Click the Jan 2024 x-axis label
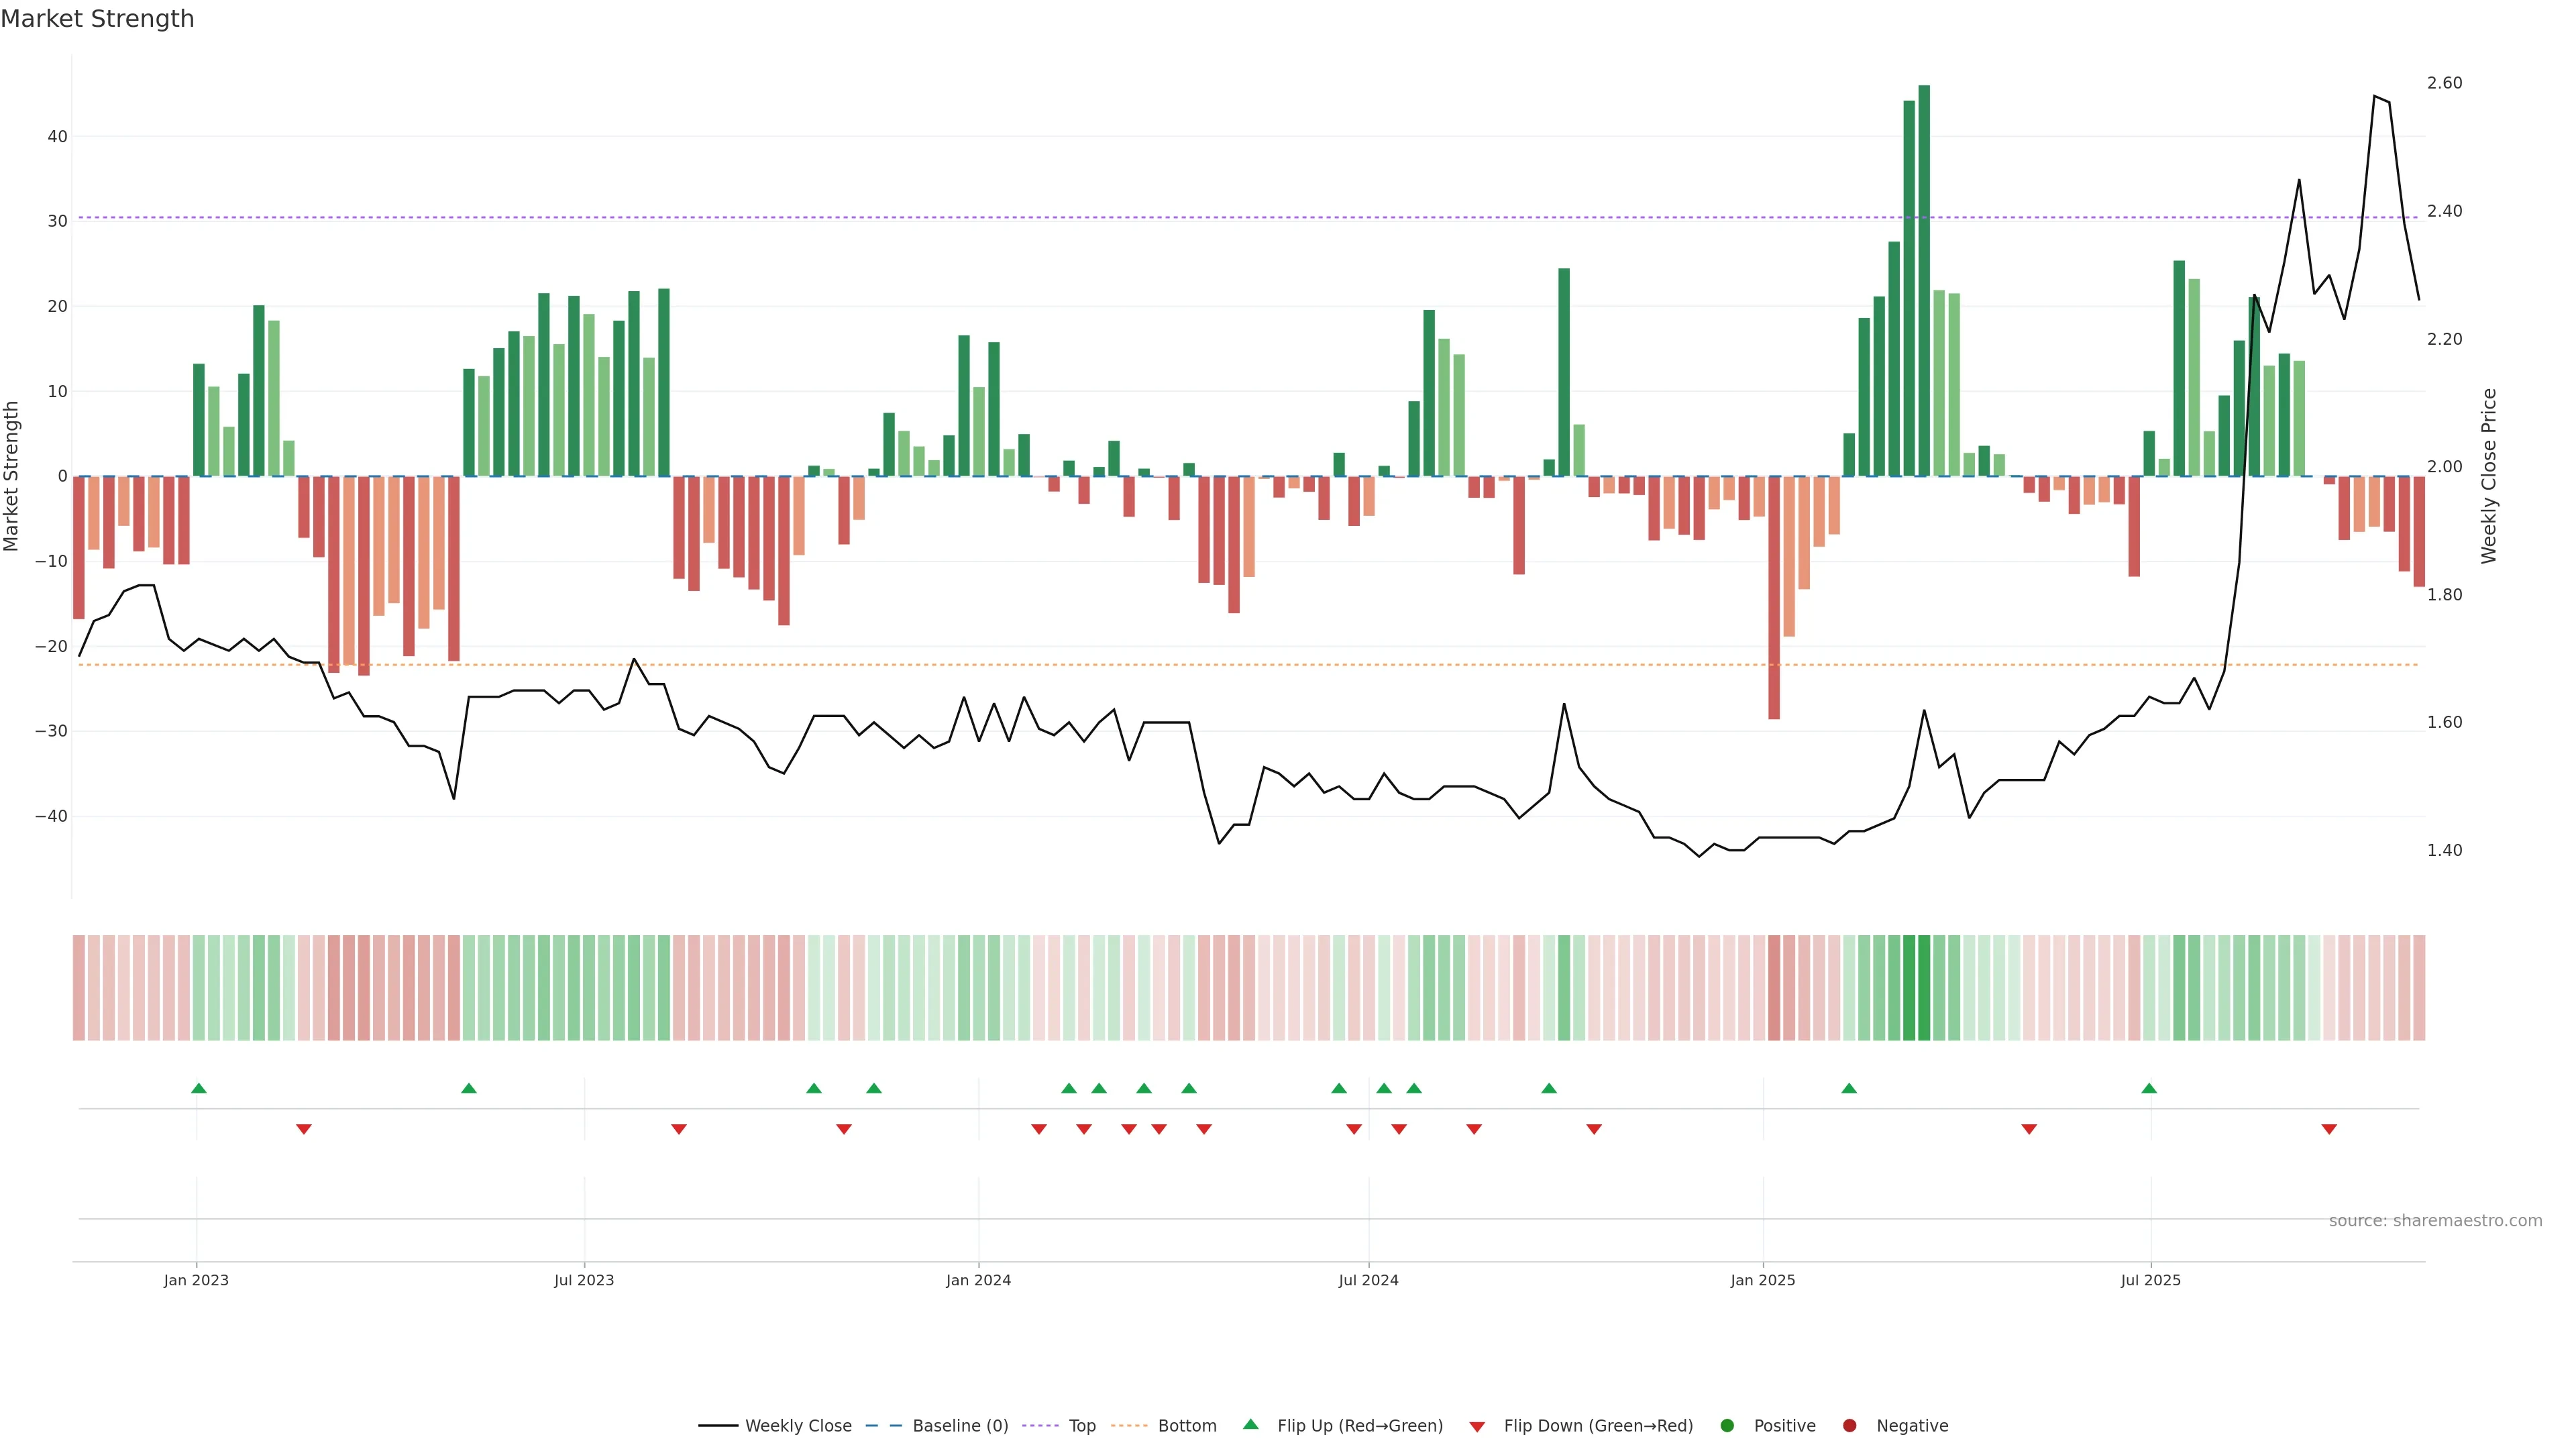The width and height of the screenshot is (2576, 1449). coord(978,1280)
